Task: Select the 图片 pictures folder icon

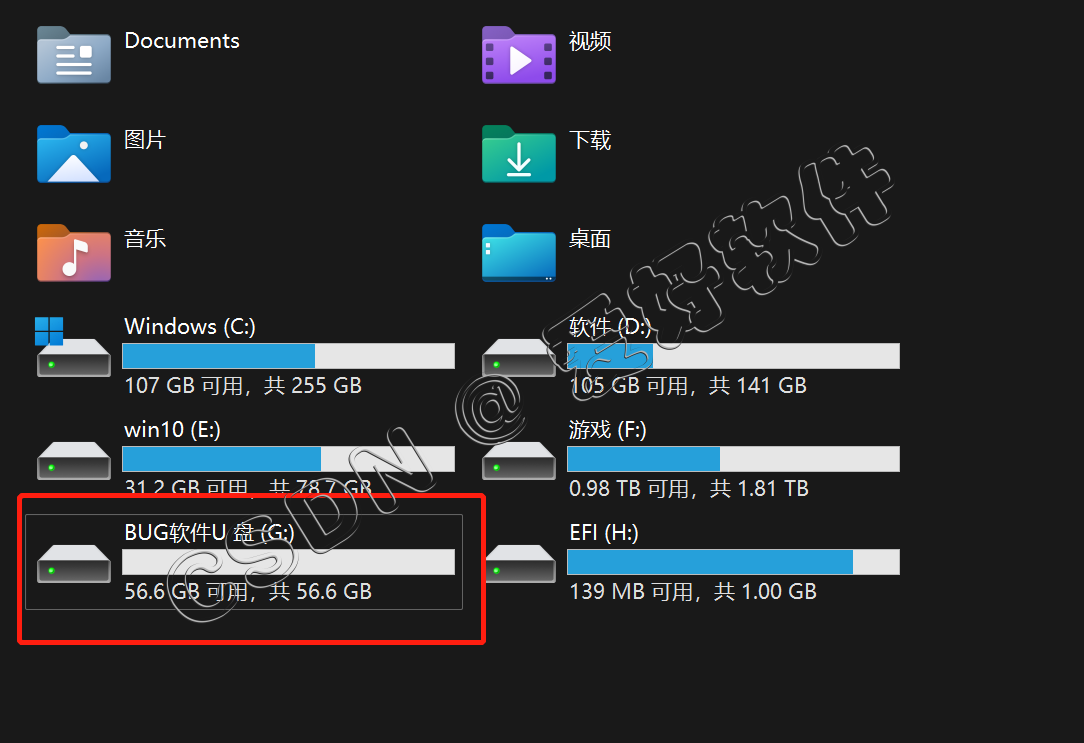Action: click(74, 154)
